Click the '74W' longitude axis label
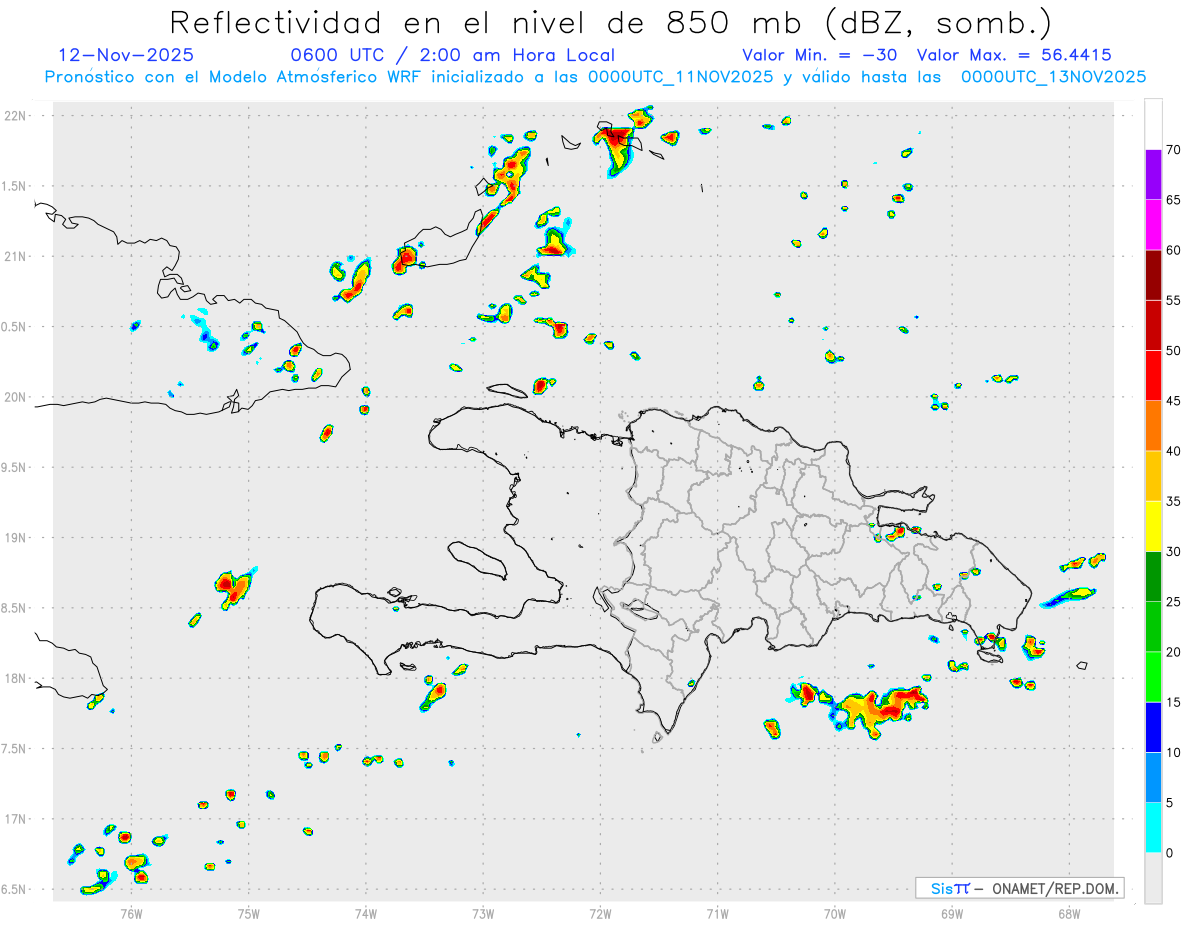The width and height of the screenshot is (1200, 927). click(365, 913)
